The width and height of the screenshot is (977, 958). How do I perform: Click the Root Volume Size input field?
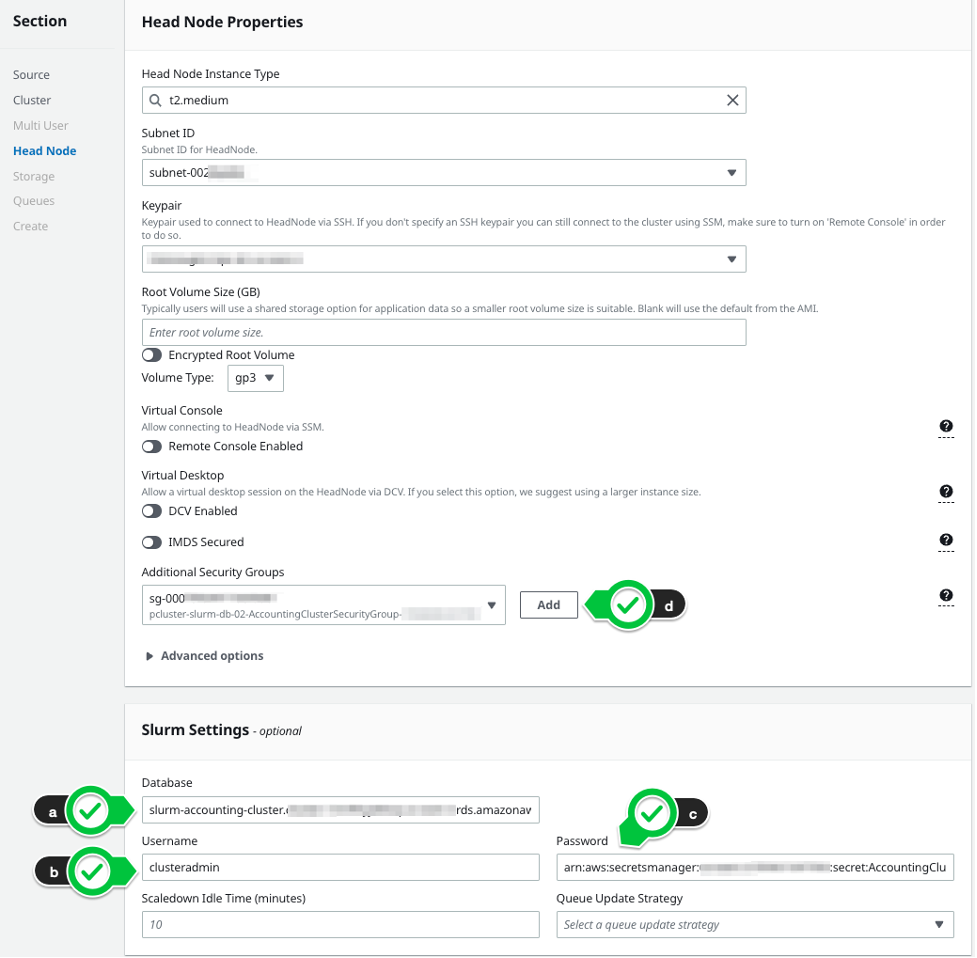click(x=444, y=331)
